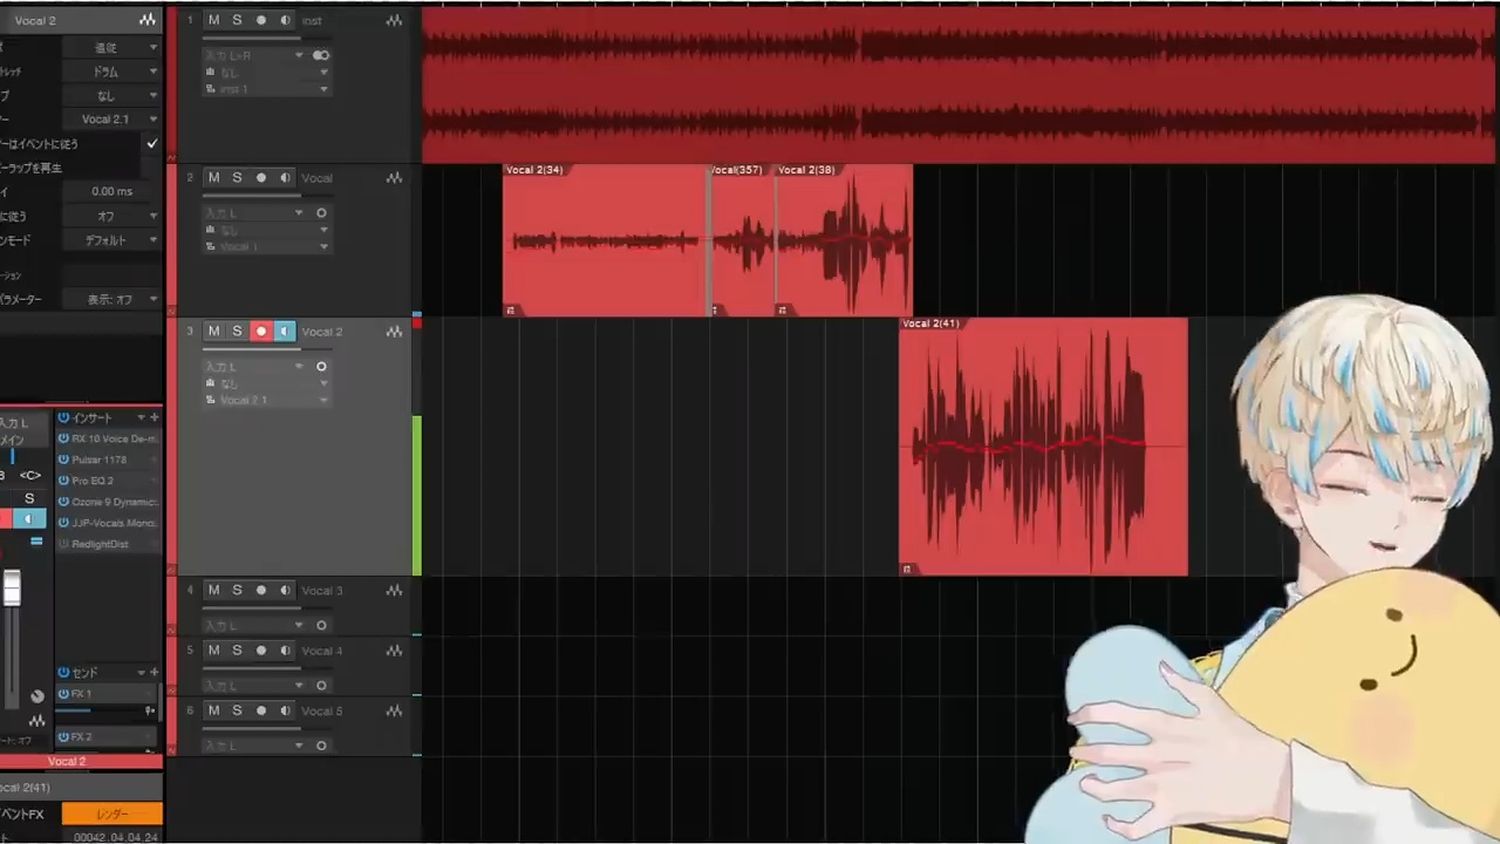Click the orange レンダー render button

tap(112, 814)
